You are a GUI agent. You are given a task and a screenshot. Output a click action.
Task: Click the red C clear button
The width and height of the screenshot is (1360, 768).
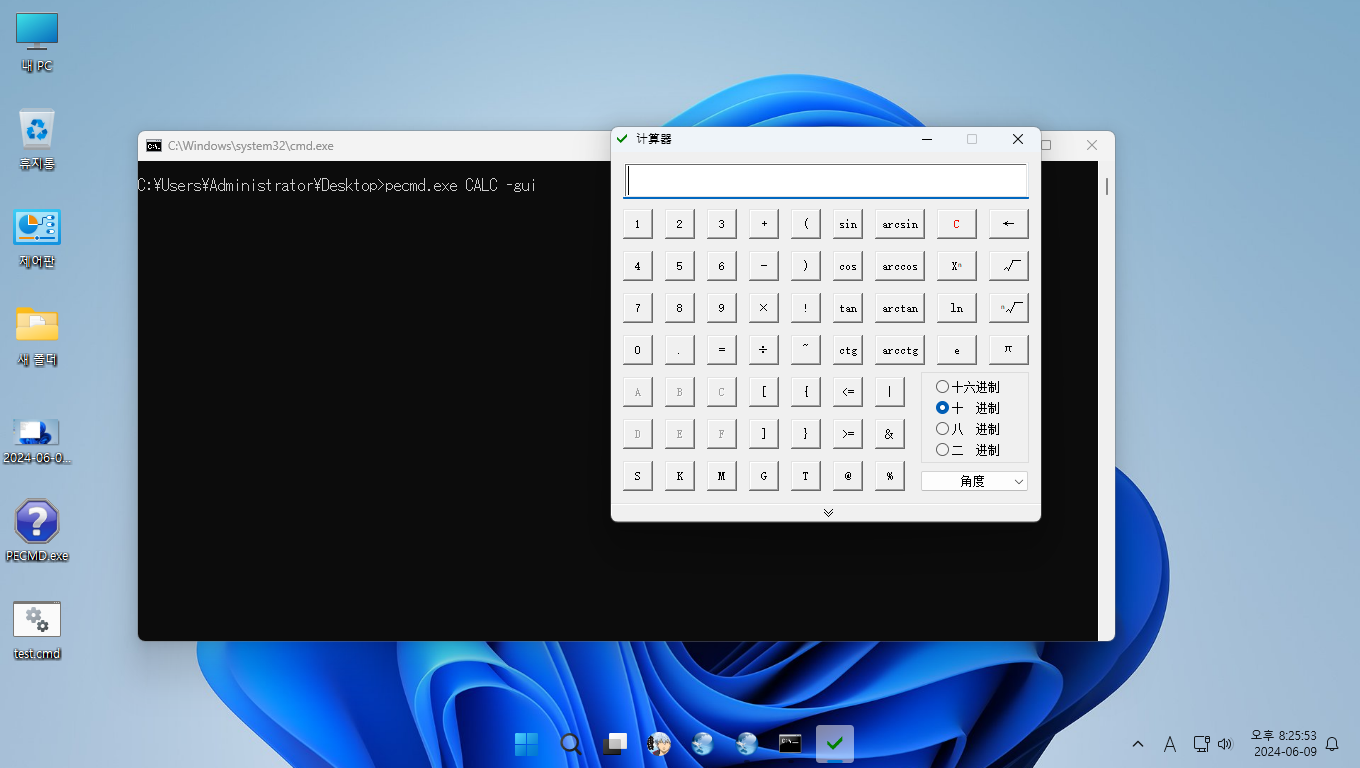coord(956,224)
